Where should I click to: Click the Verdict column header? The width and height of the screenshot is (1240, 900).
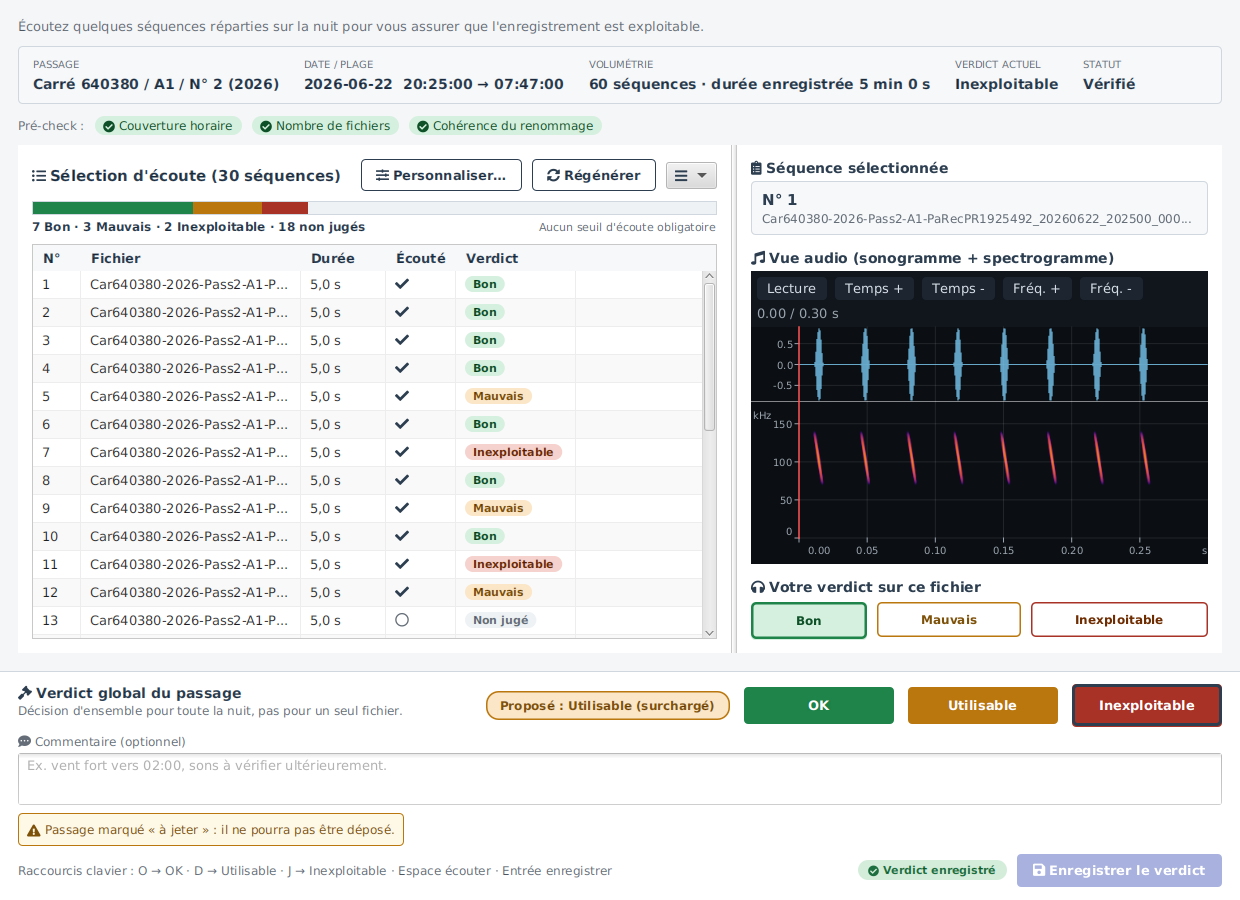click(492, 258)
